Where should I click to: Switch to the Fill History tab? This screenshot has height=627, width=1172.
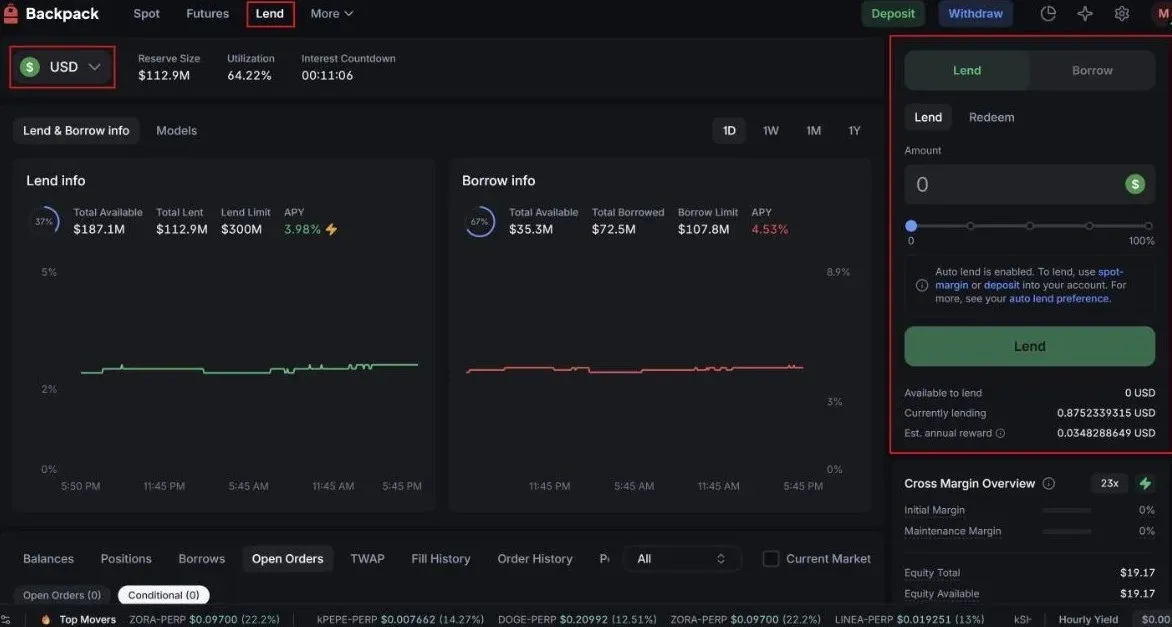coord(440,558)
